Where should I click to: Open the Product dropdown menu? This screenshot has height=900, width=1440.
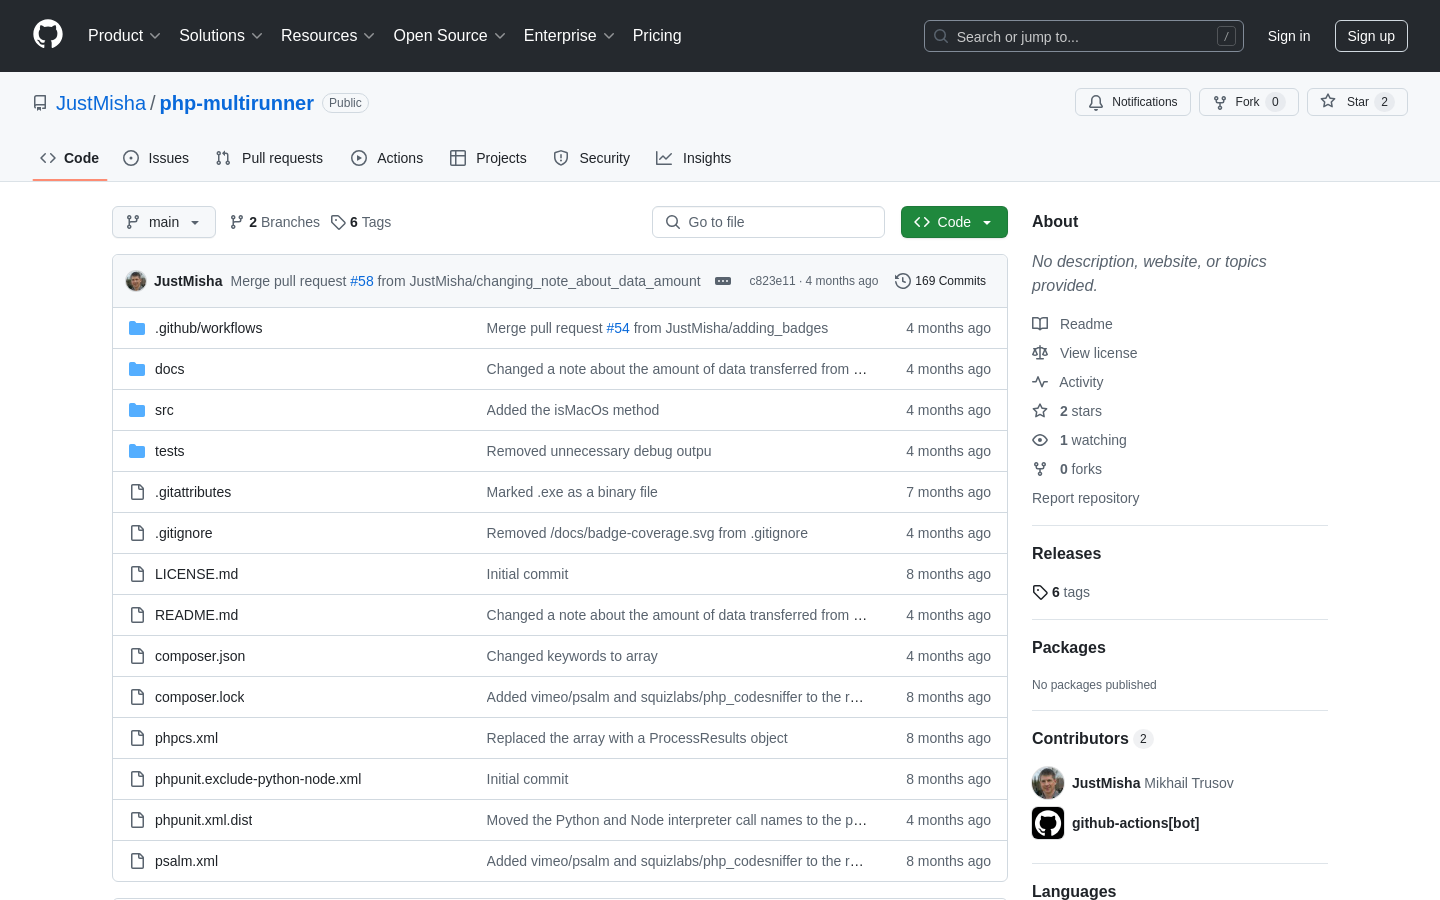pos(124,36)
